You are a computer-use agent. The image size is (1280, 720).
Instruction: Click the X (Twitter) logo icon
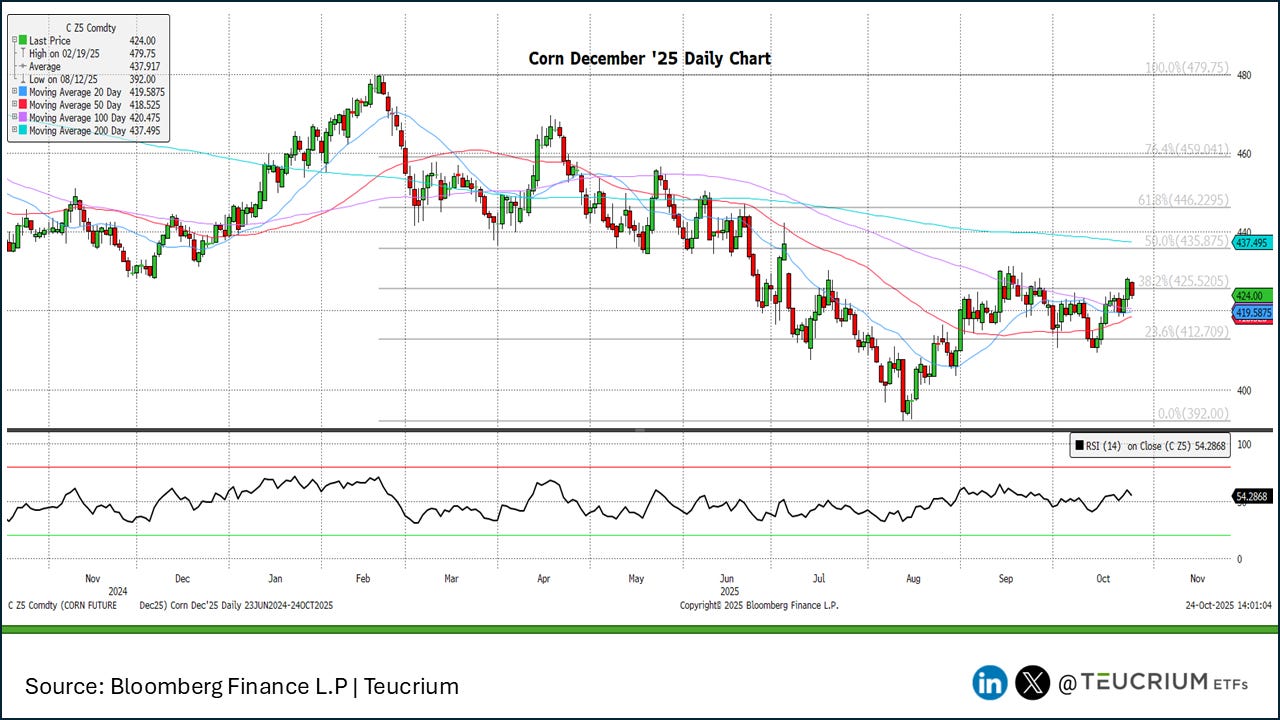click(x=1033, y=683)
